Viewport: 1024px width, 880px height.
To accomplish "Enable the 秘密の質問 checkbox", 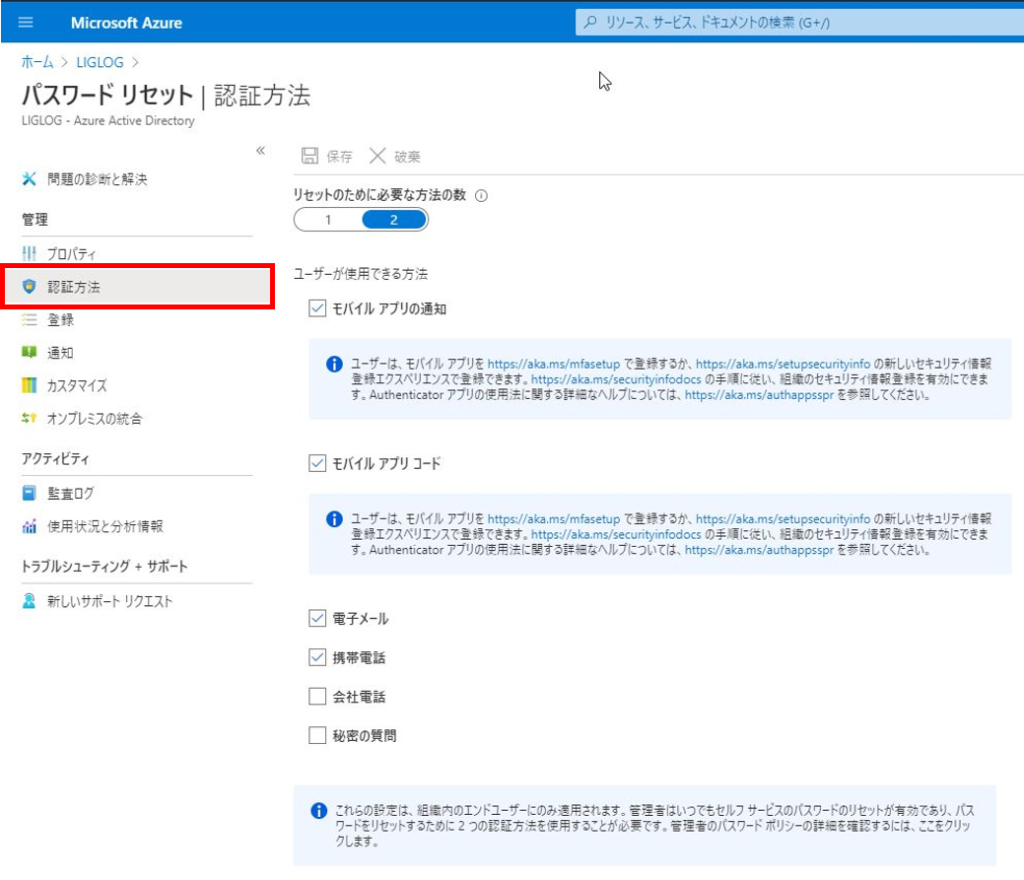I will (x=318, y=736).
